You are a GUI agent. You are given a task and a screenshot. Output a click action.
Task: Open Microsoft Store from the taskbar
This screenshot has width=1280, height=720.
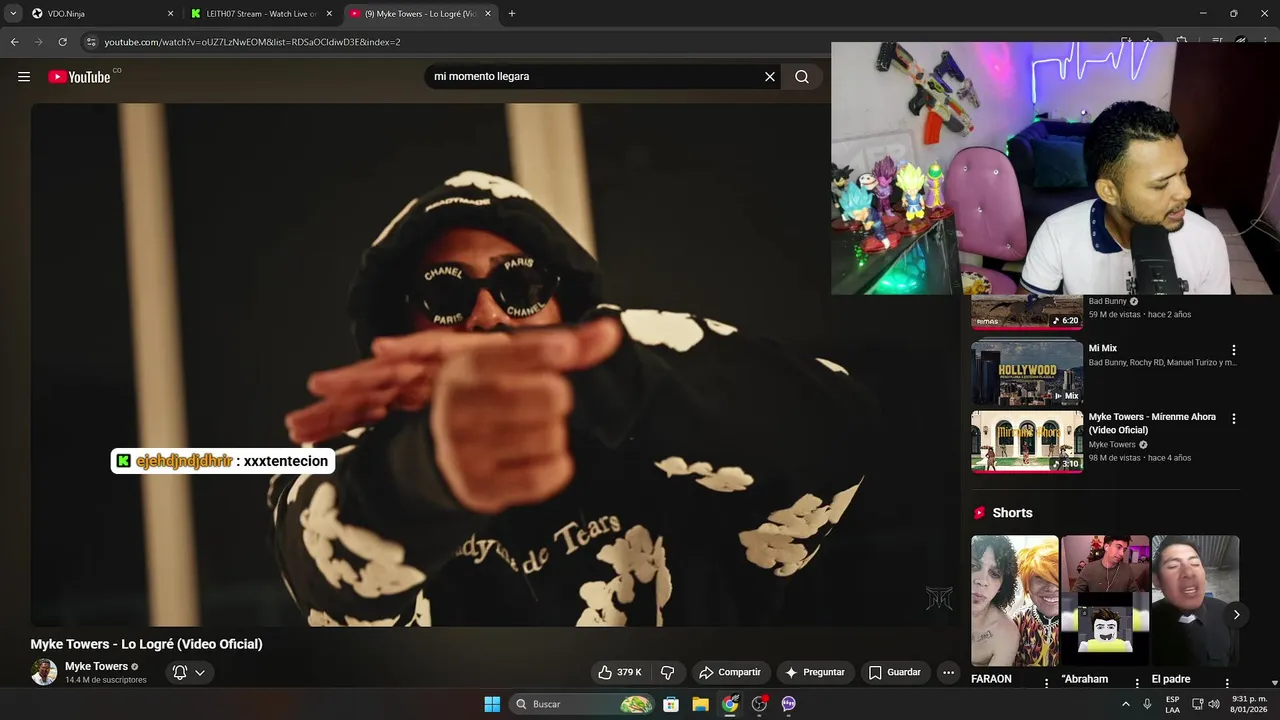[x=671, y=704]
